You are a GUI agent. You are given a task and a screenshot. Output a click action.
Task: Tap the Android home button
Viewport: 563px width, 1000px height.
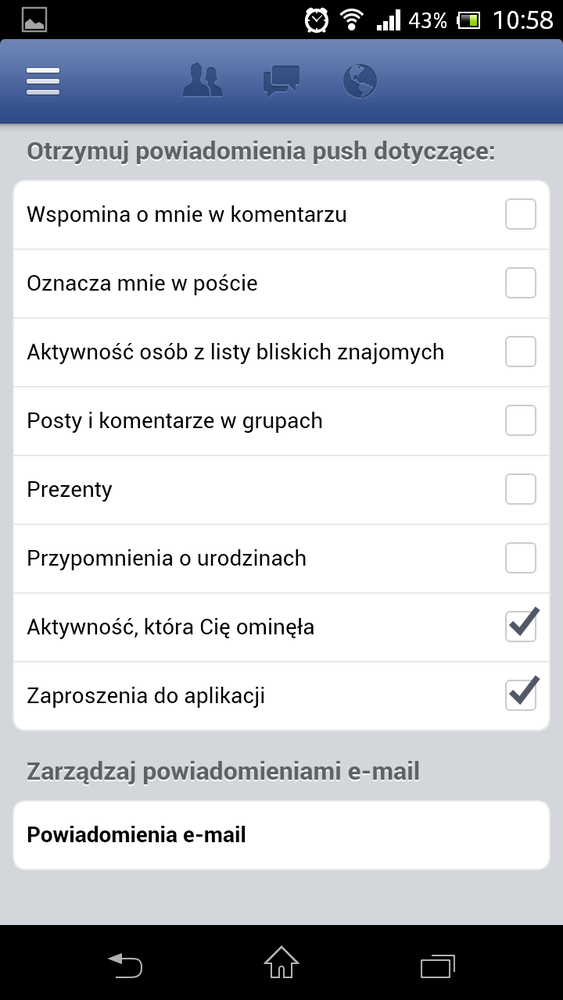(281, 962)
